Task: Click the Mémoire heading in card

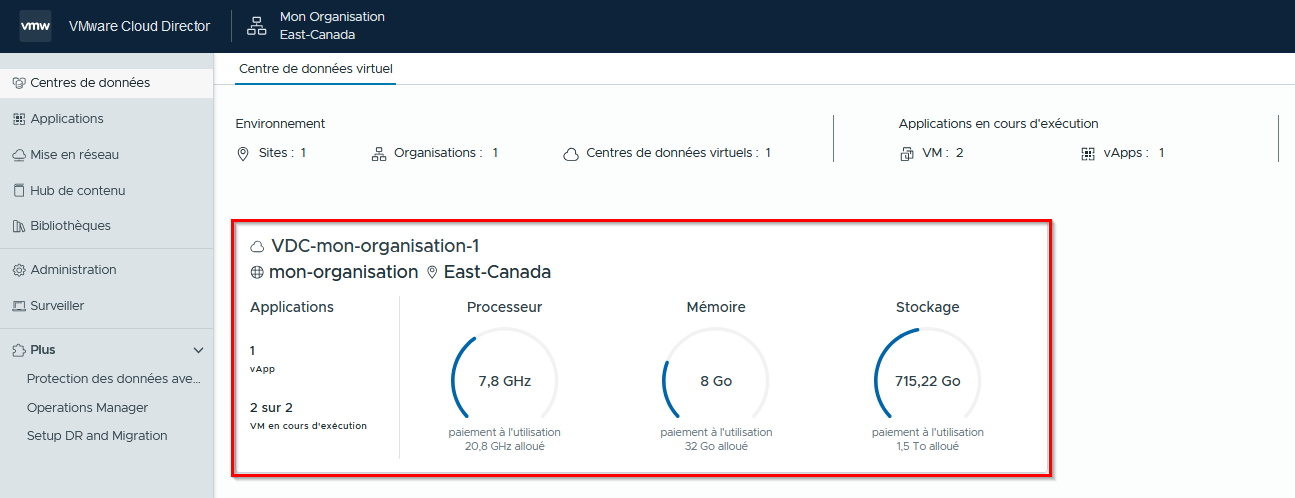Action: 716,307
